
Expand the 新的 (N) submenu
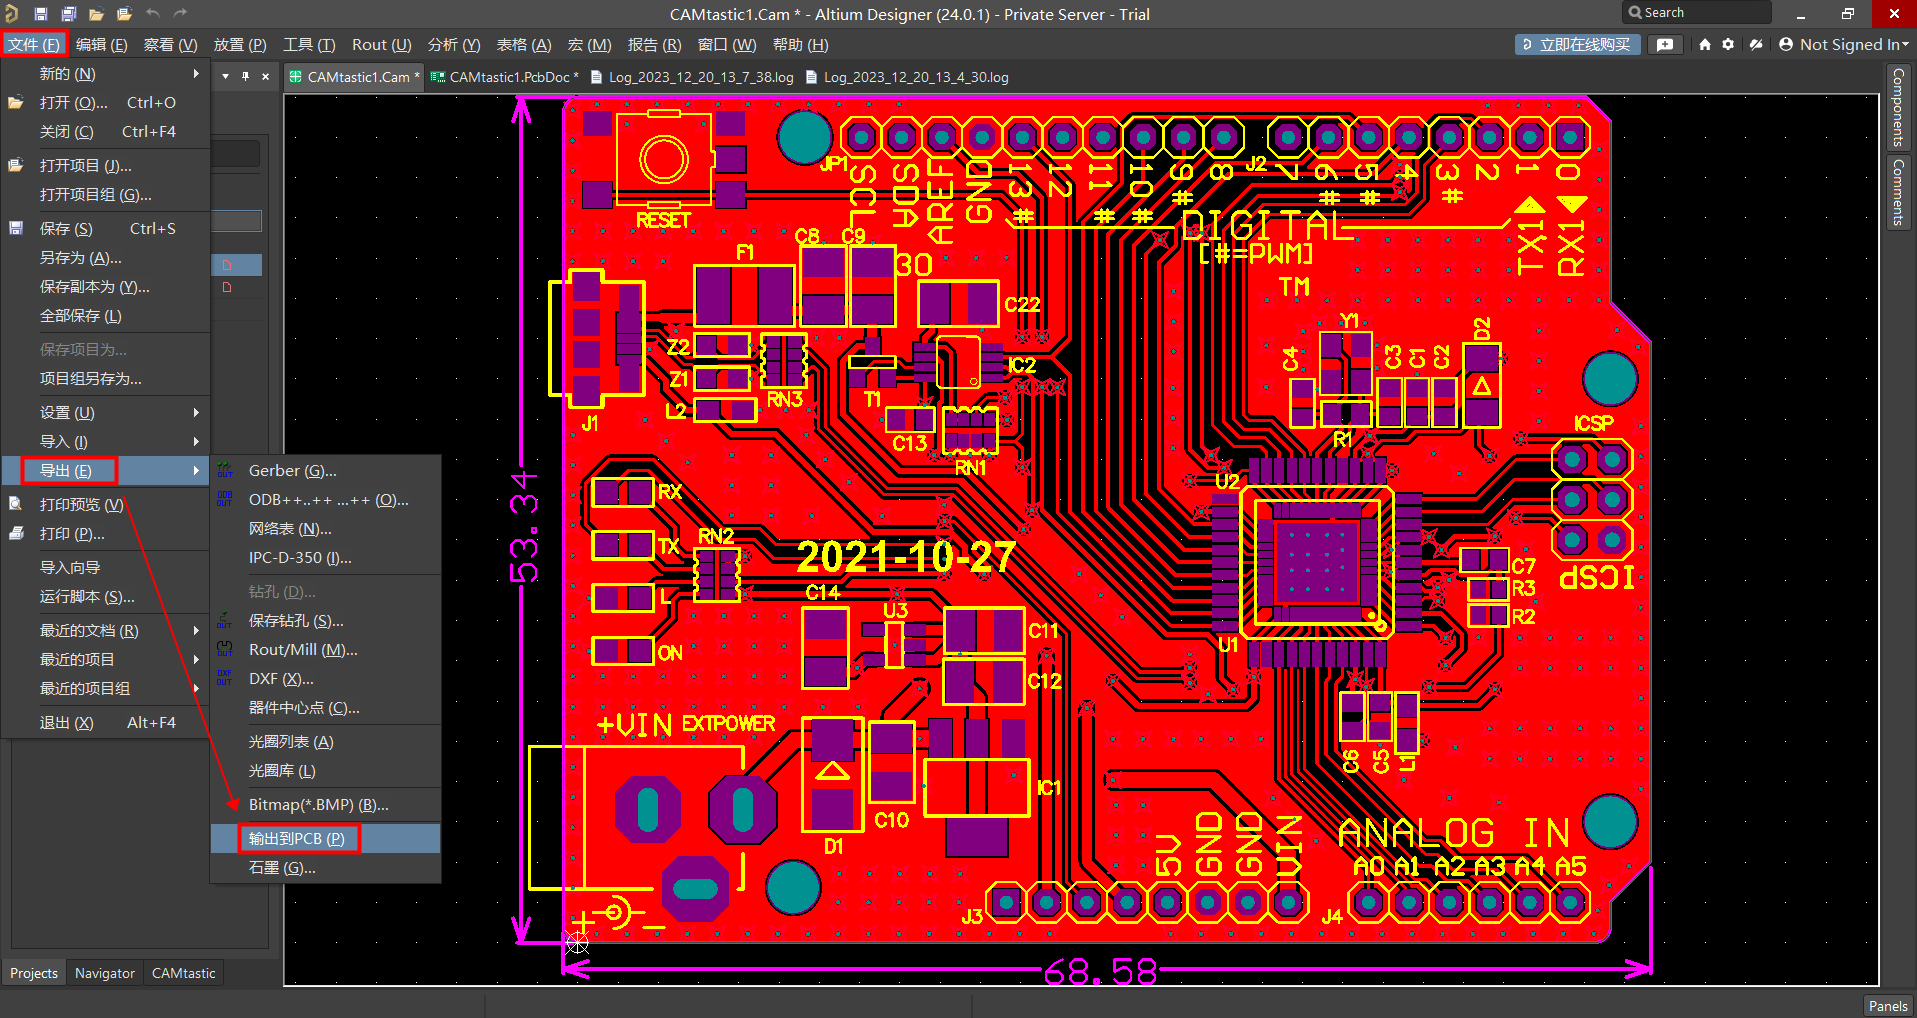coord(68,74)
